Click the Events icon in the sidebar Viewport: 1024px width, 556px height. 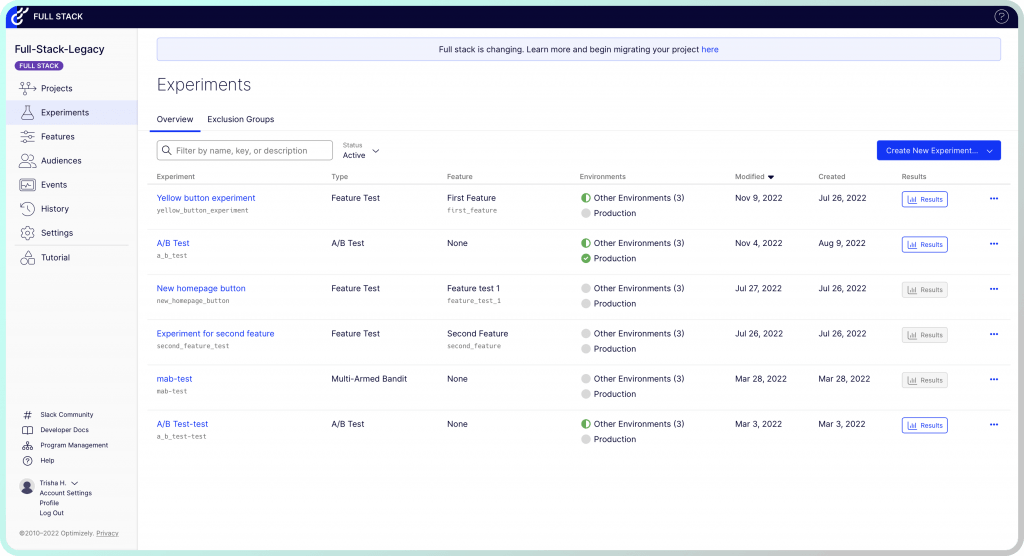(28, 185)
